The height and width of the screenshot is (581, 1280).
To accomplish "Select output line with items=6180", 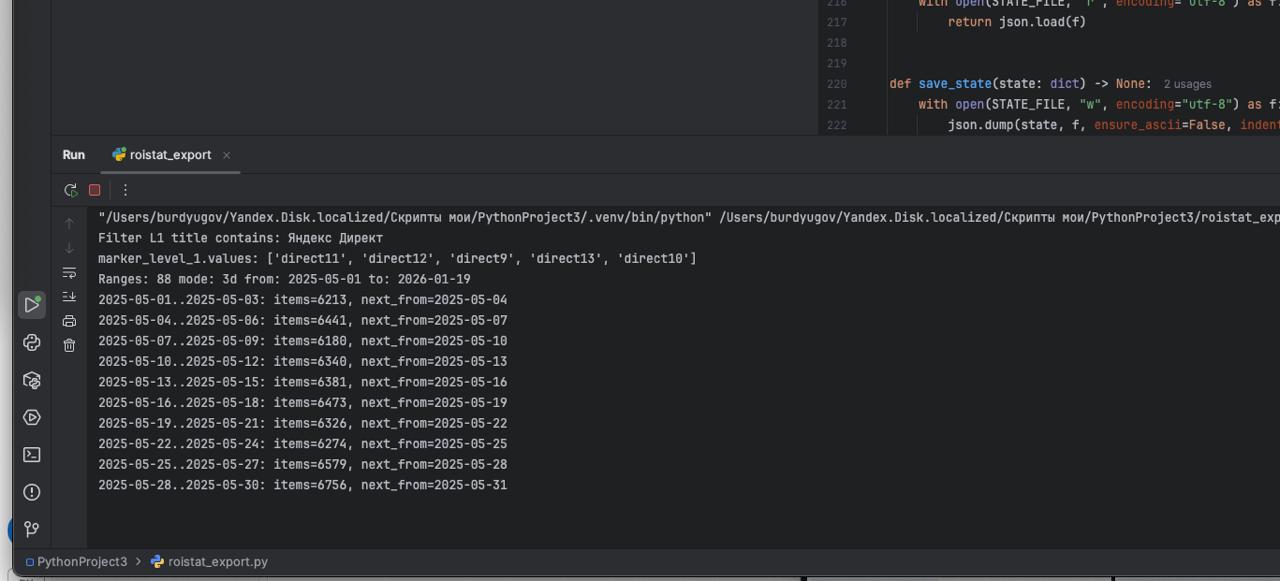I will coord(302,341).
